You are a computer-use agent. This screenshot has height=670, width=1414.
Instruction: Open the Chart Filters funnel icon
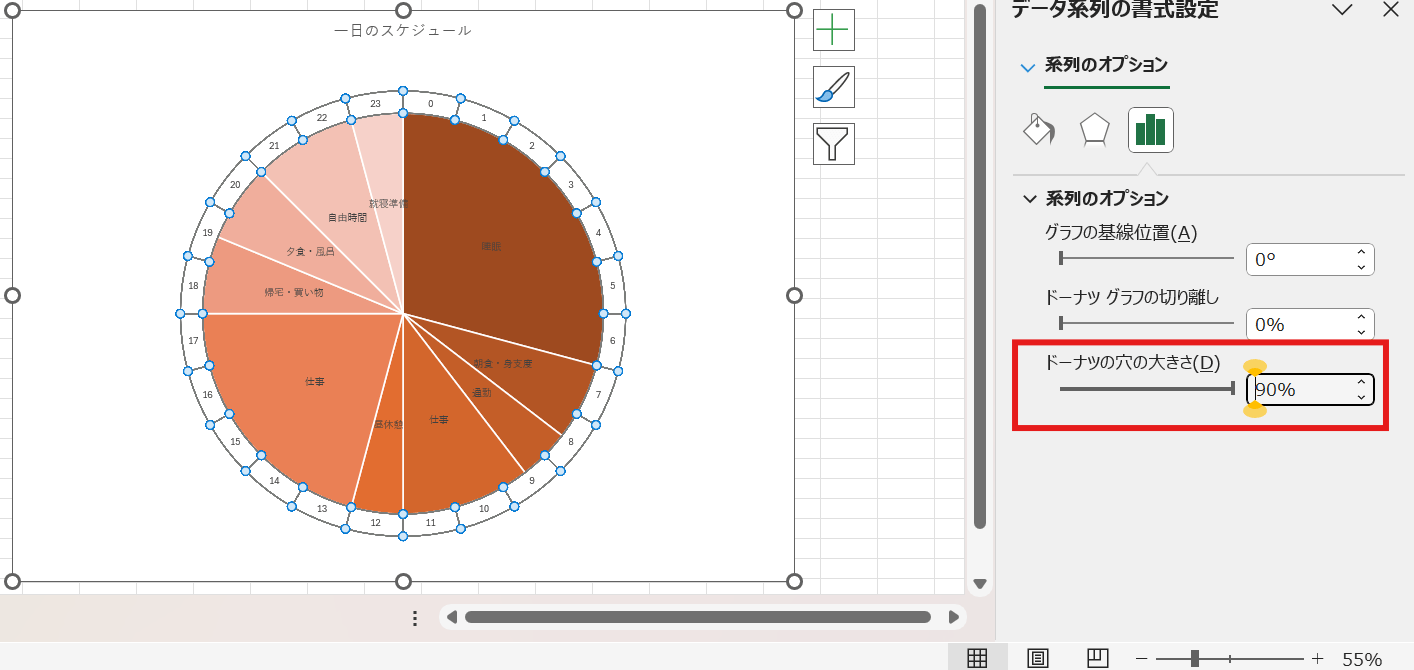[833, 144]
